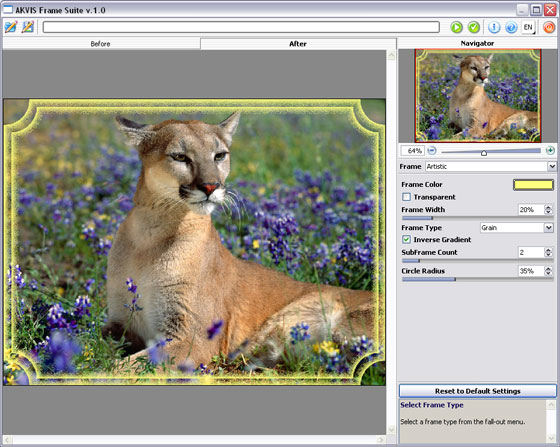
Task: Click the image canvas vertical scrollbar
Action: 391,242
